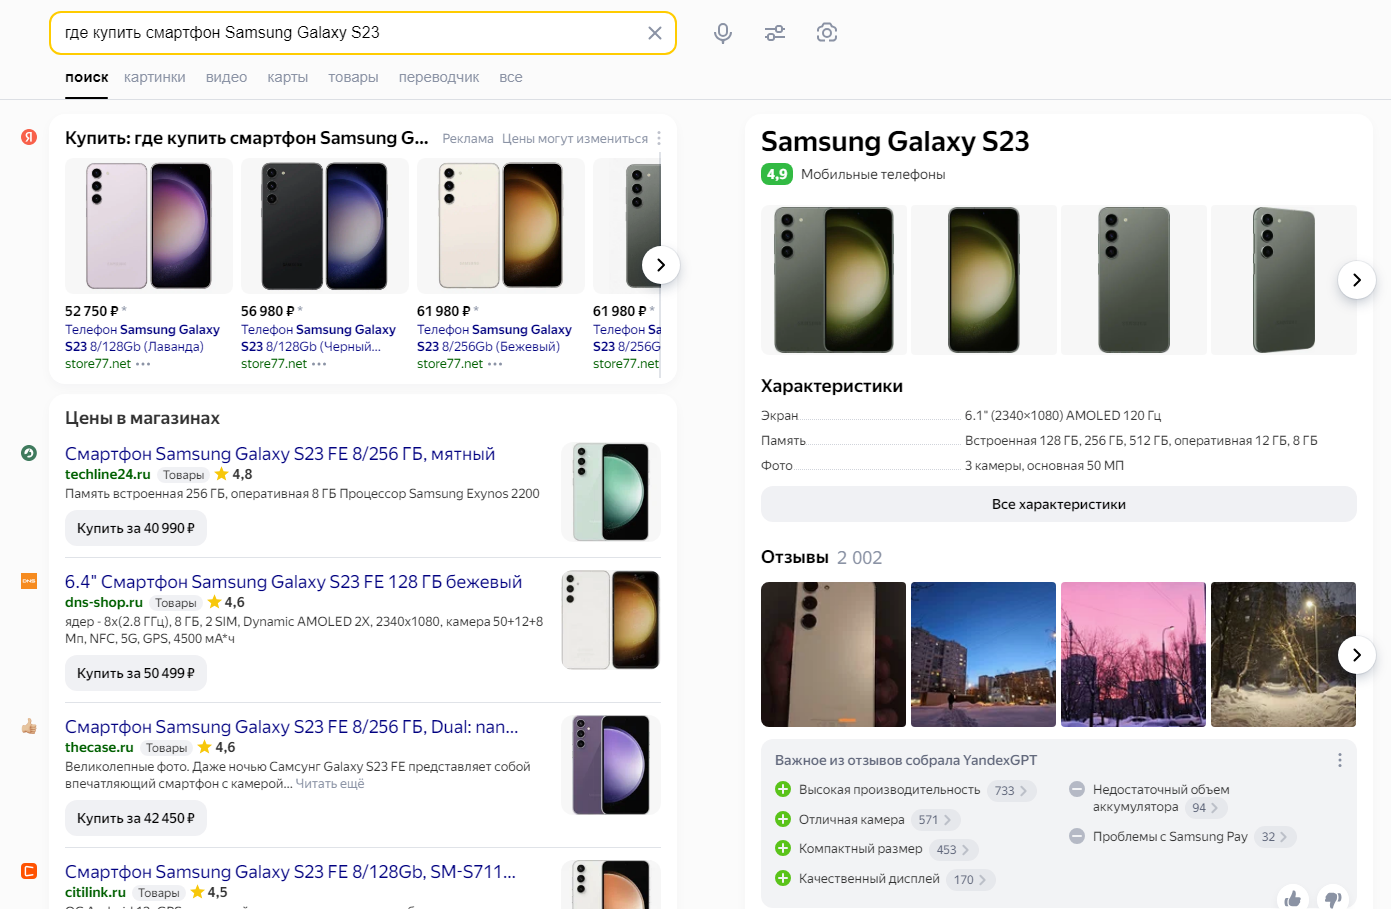Expand Высокая производительность 733 reviews
Viewport: 1391px width, 909px height.
coord(1012,790)
